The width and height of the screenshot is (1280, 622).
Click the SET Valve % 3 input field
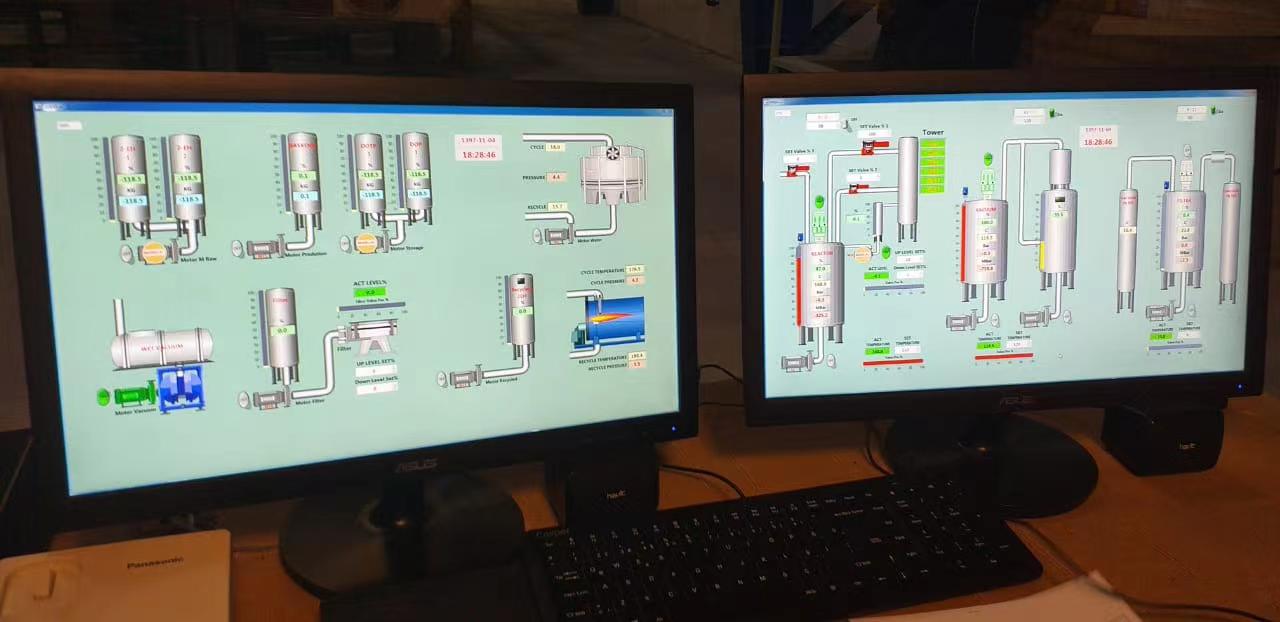(800, 158)
